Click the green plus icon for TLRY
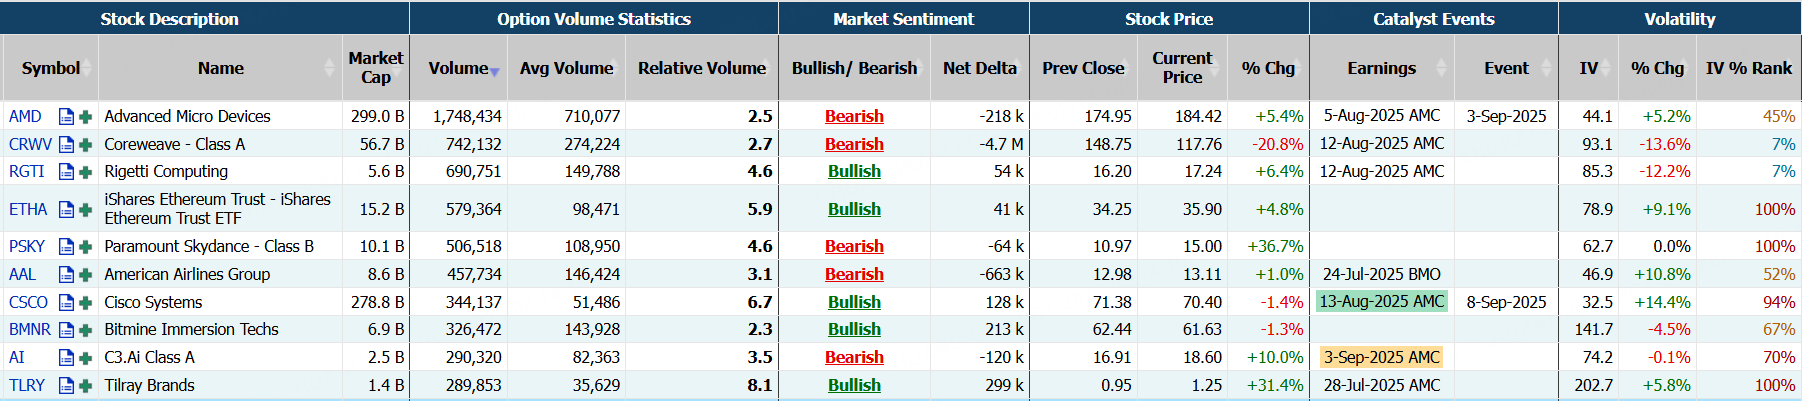 (86, 386)
